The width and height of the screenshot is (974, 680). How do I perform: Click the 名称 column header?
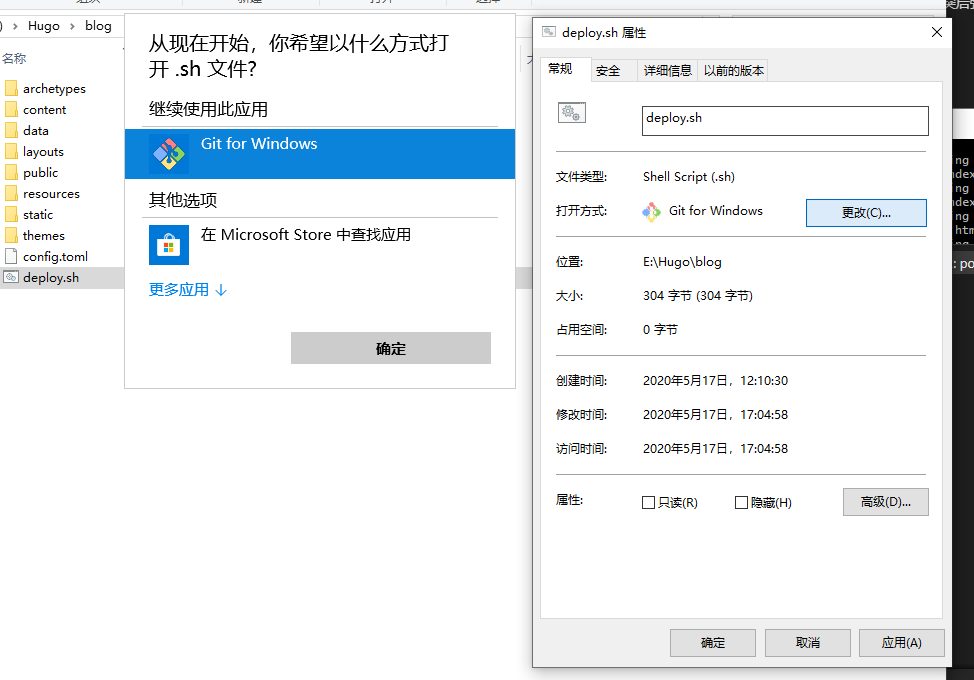click(14, 58)
